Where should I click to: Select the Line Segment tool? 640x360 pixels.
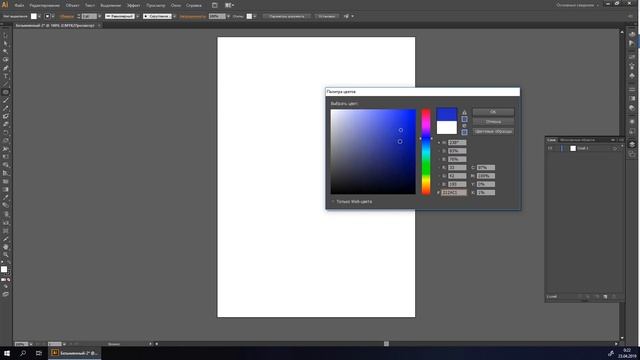click(x=5, y=84)
